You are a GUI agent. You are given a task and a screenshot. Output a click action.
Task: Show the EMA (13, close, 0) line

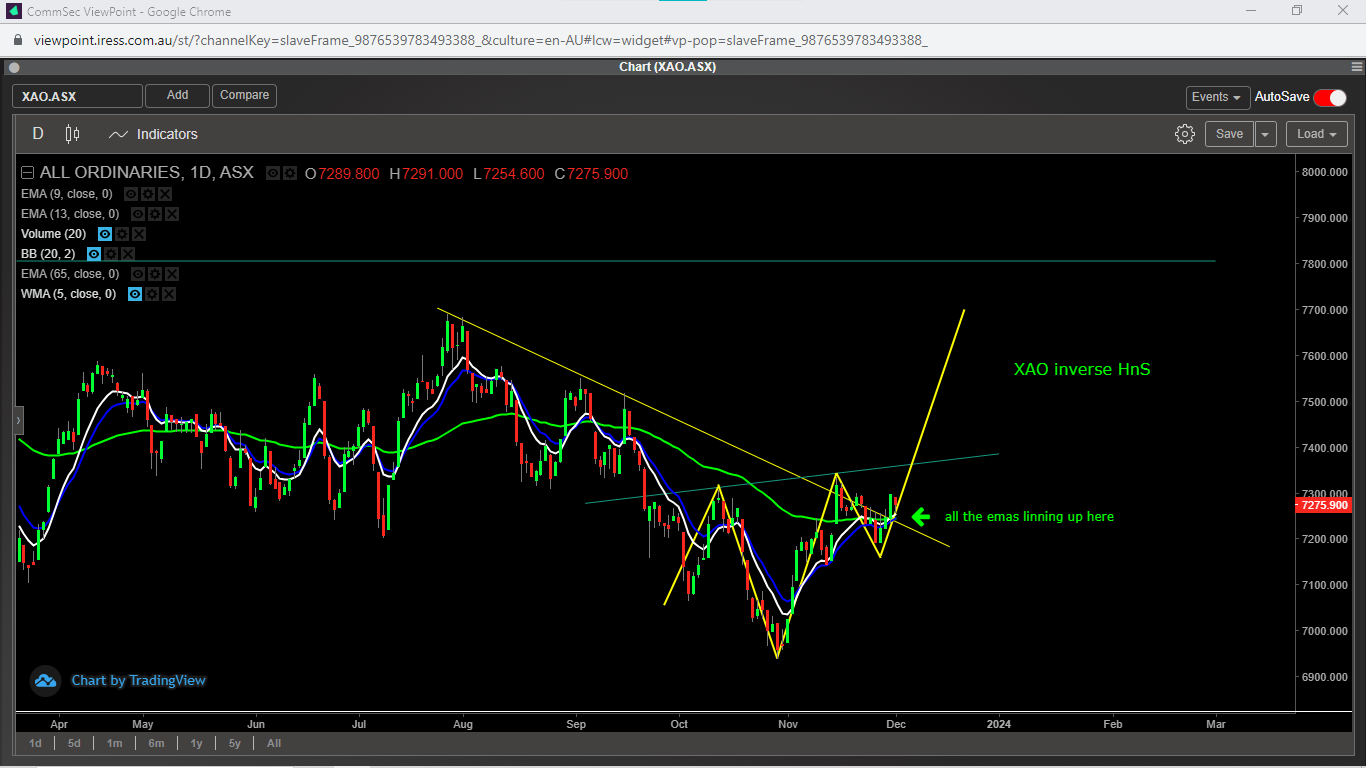coord(138,214)
